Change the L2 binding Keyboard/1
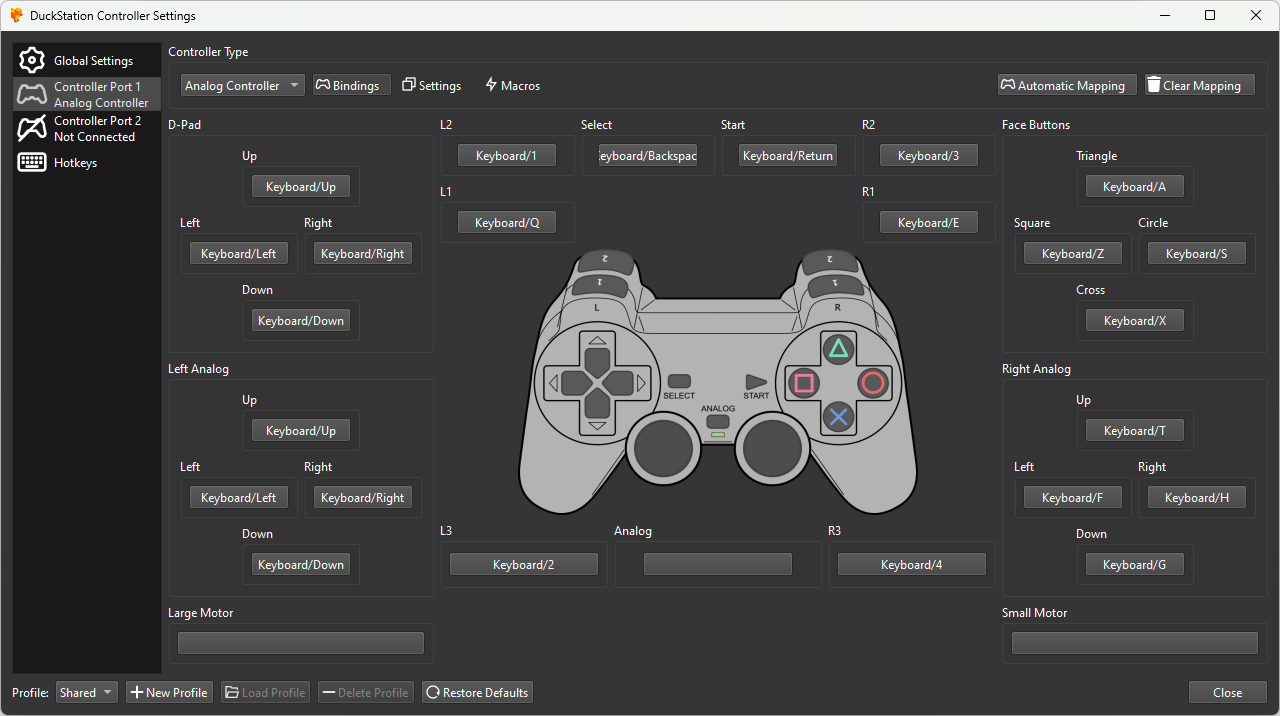 click(507, 156)
